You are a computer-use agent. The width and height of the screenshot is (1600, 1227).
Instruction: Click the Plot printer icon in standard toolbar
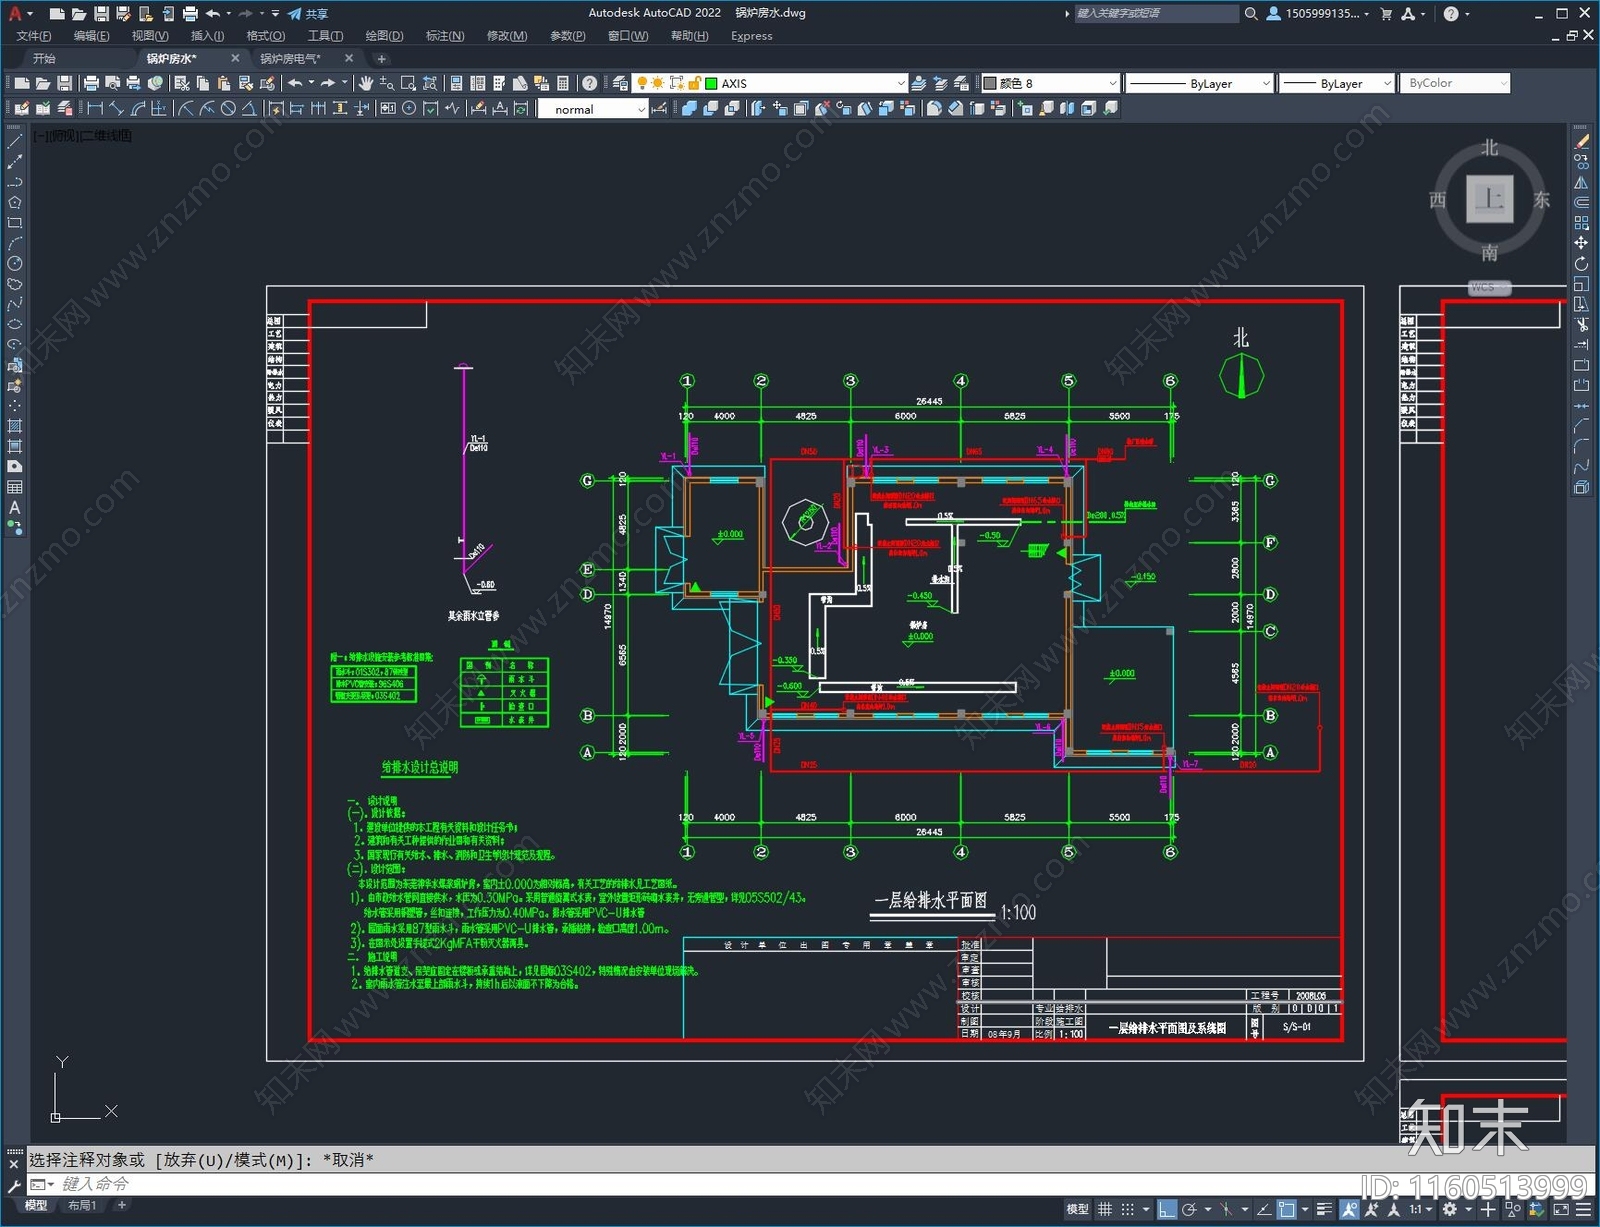[x=91, y=84]
